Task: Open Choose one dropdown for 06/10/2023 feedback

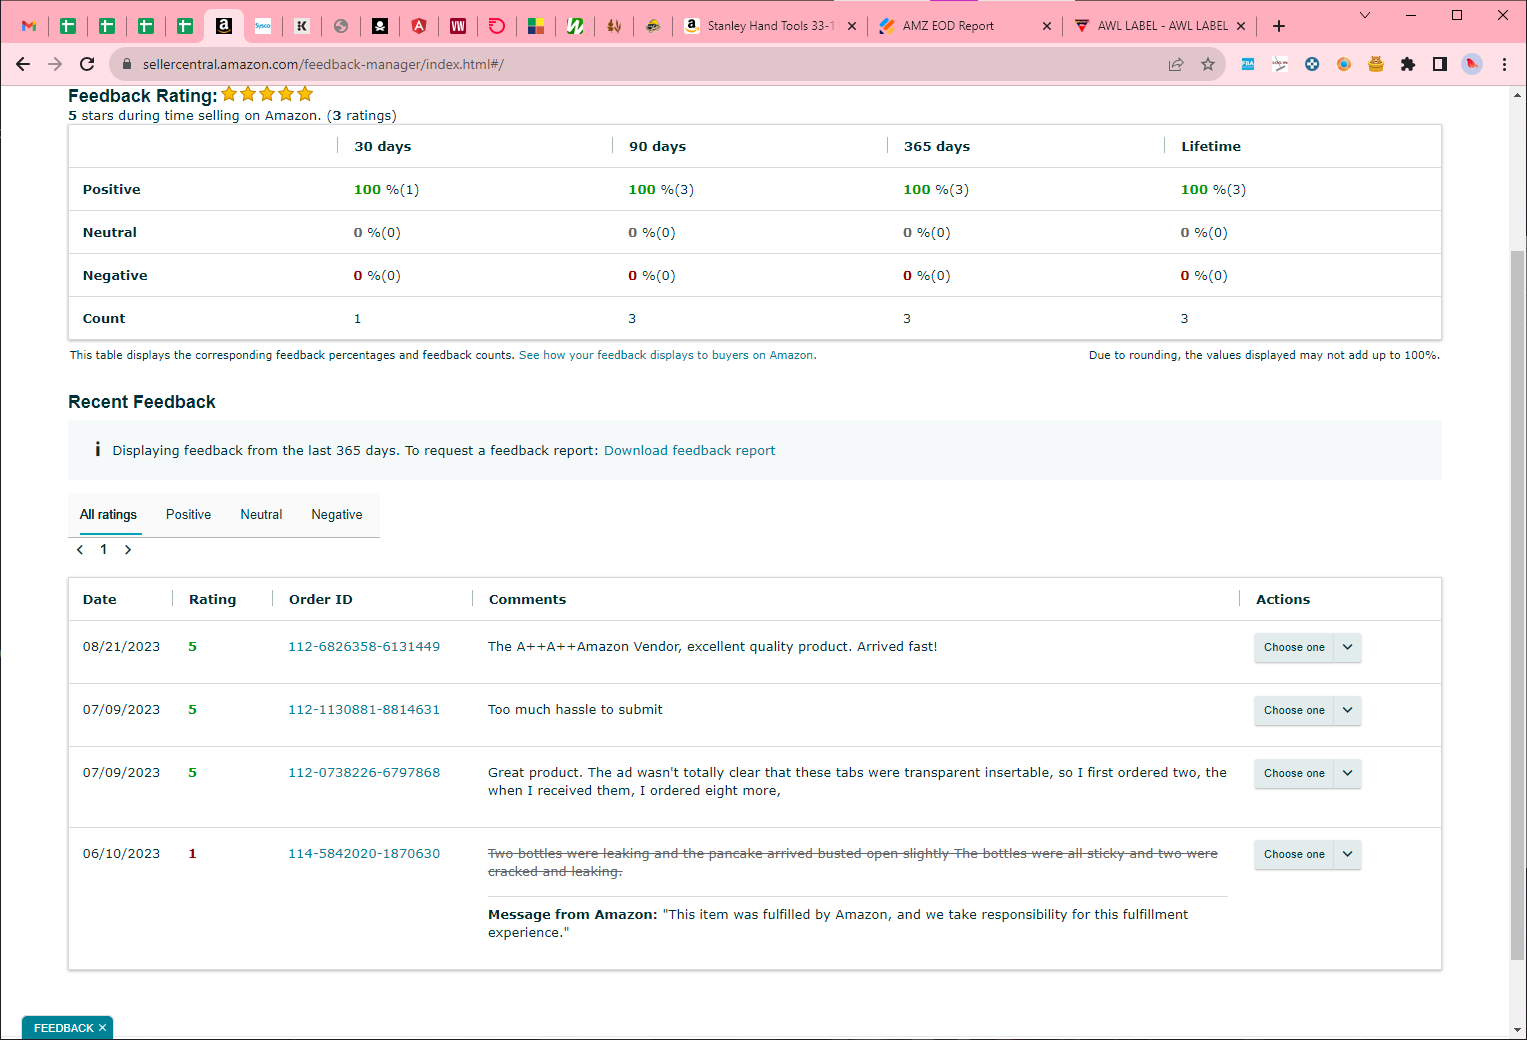Action: 1307,854
